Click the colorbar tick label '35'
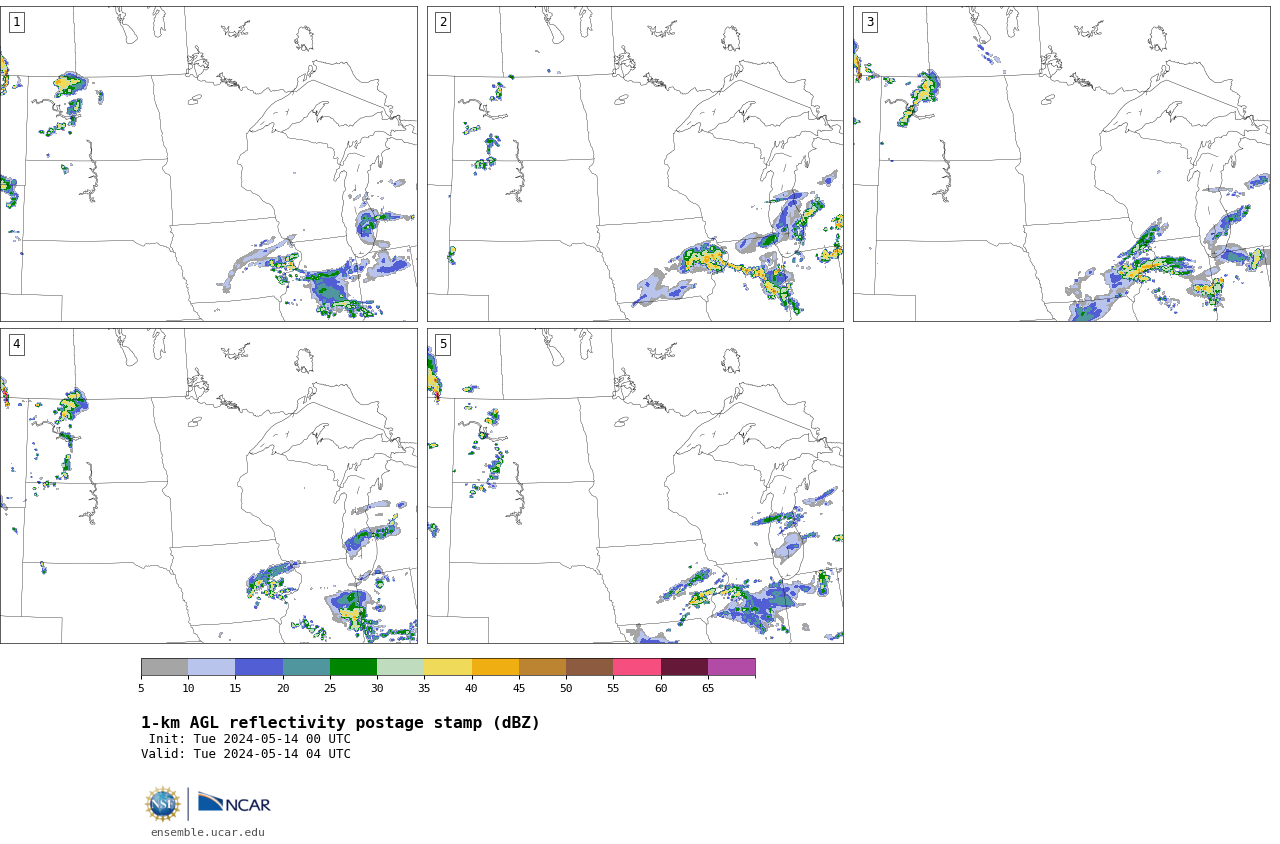1280x844 pixels. pyautogui.click(x=424, y=688)
